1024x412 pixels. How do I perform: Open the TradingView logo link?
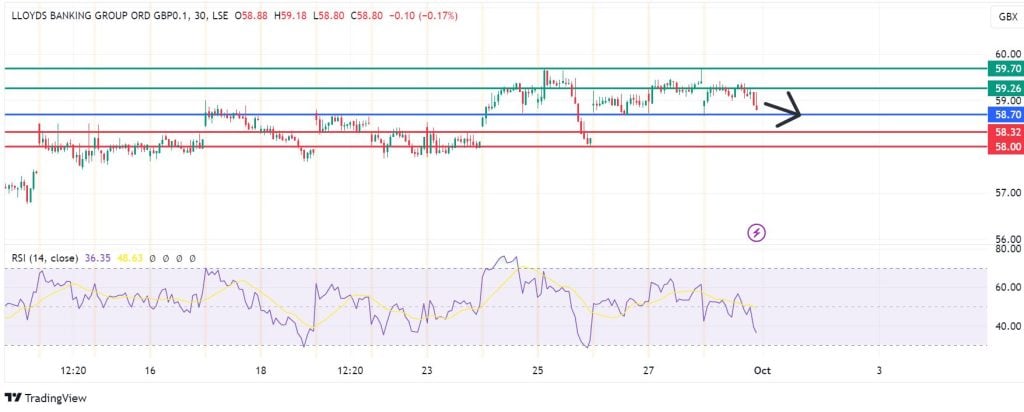tap(46, 398)
